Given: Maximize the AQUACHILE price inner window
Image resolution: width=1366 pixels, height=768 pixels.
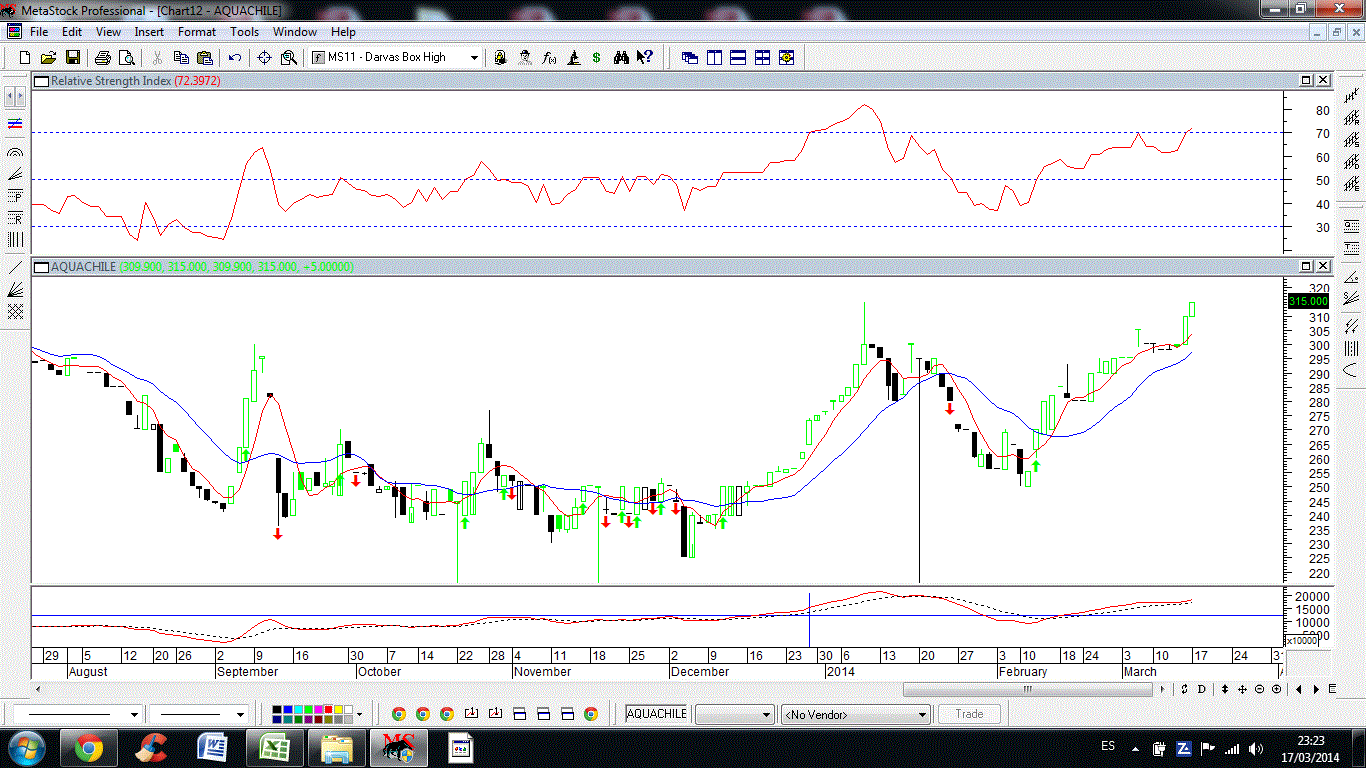Looking at the screenshot, I should pos(1306,266).
